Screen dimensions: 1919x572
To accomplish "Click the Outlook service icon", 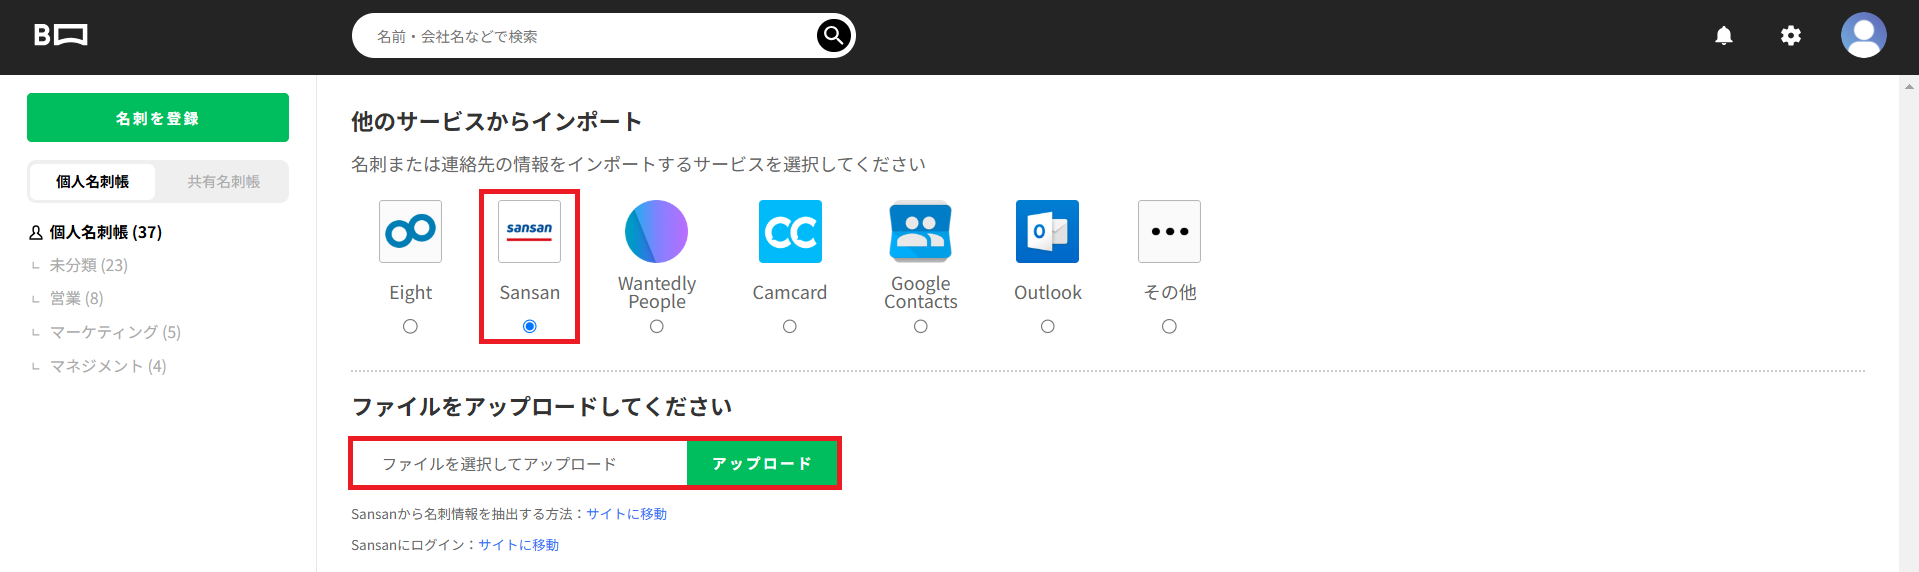I will coord(1047,232).
